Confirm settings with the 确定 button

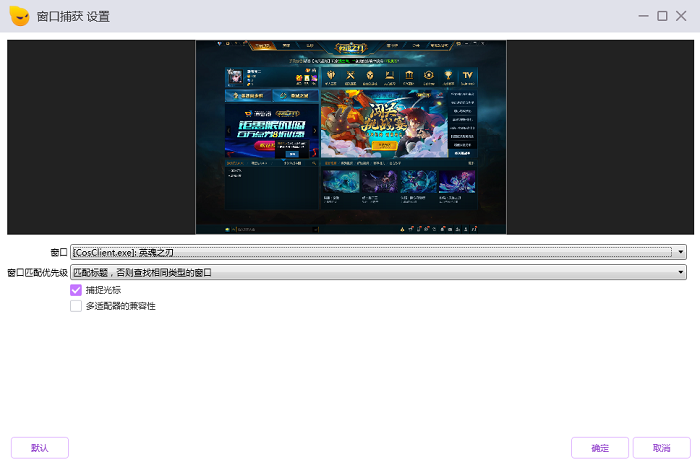point(600,448)
